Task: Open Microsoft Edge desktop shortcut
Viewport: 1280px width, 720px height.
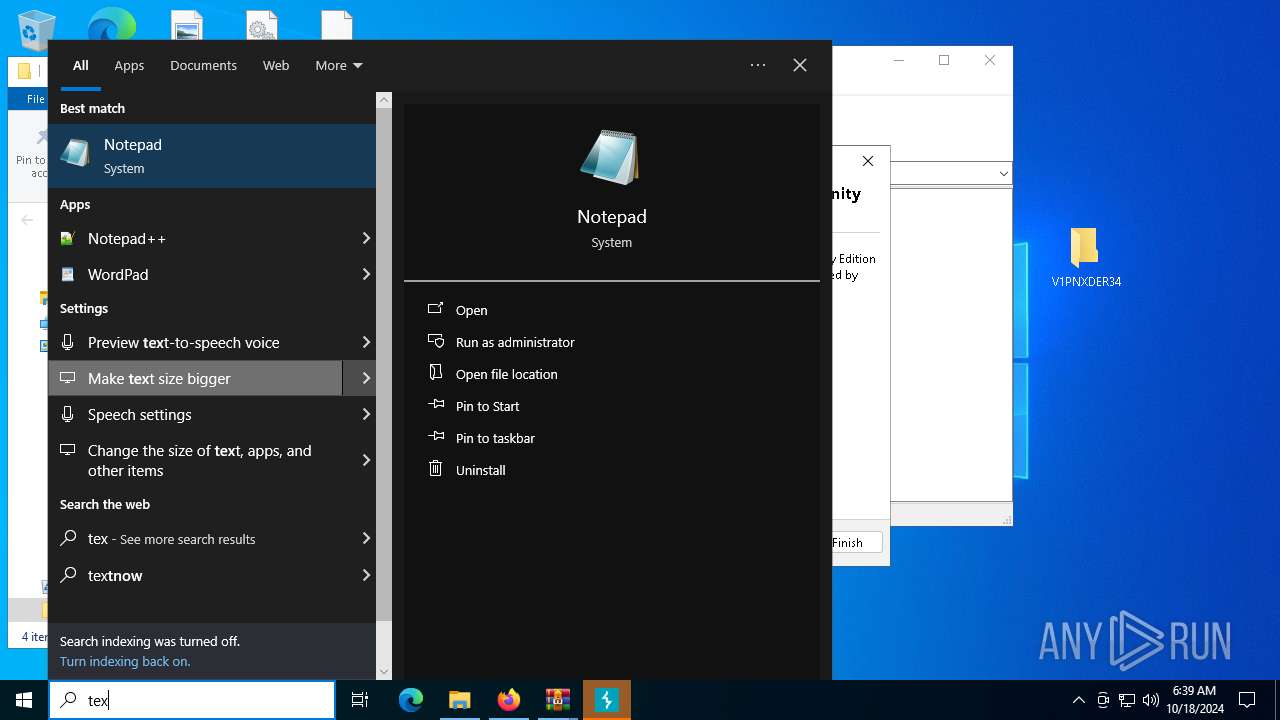Action: coord(112,26)
